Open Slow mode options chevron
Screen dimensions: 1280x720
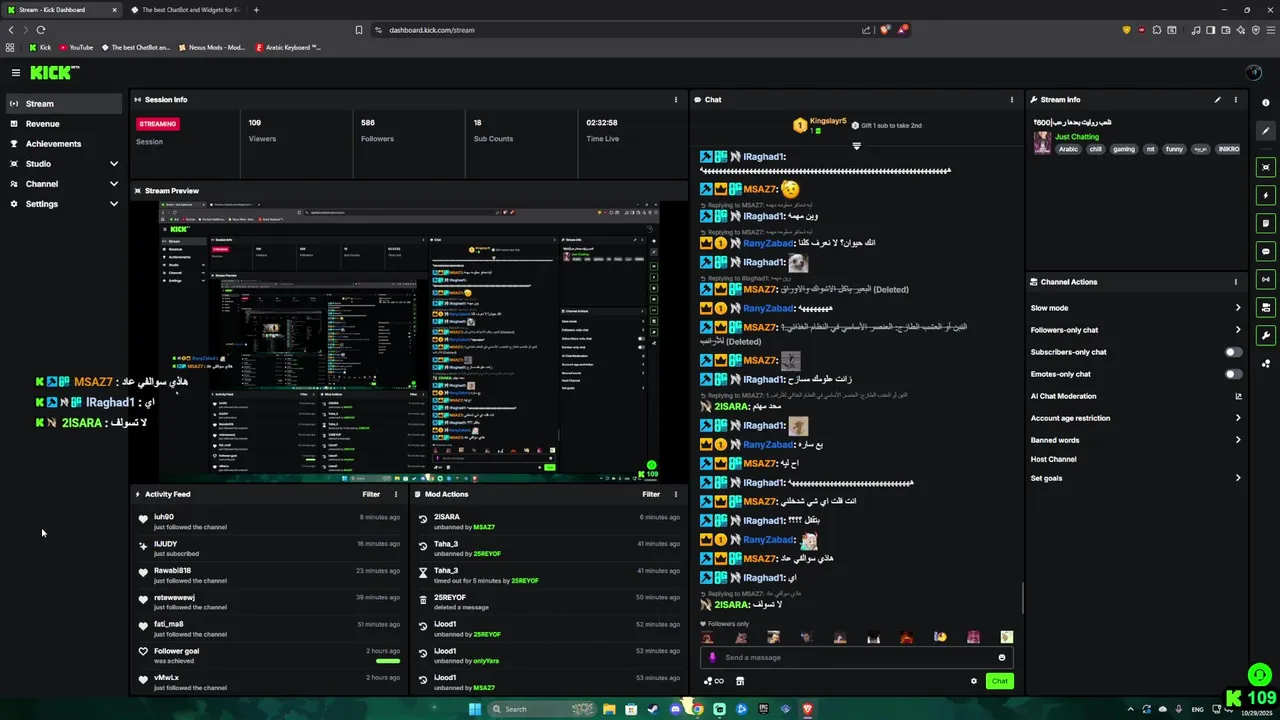click(x=1238, y=308)
